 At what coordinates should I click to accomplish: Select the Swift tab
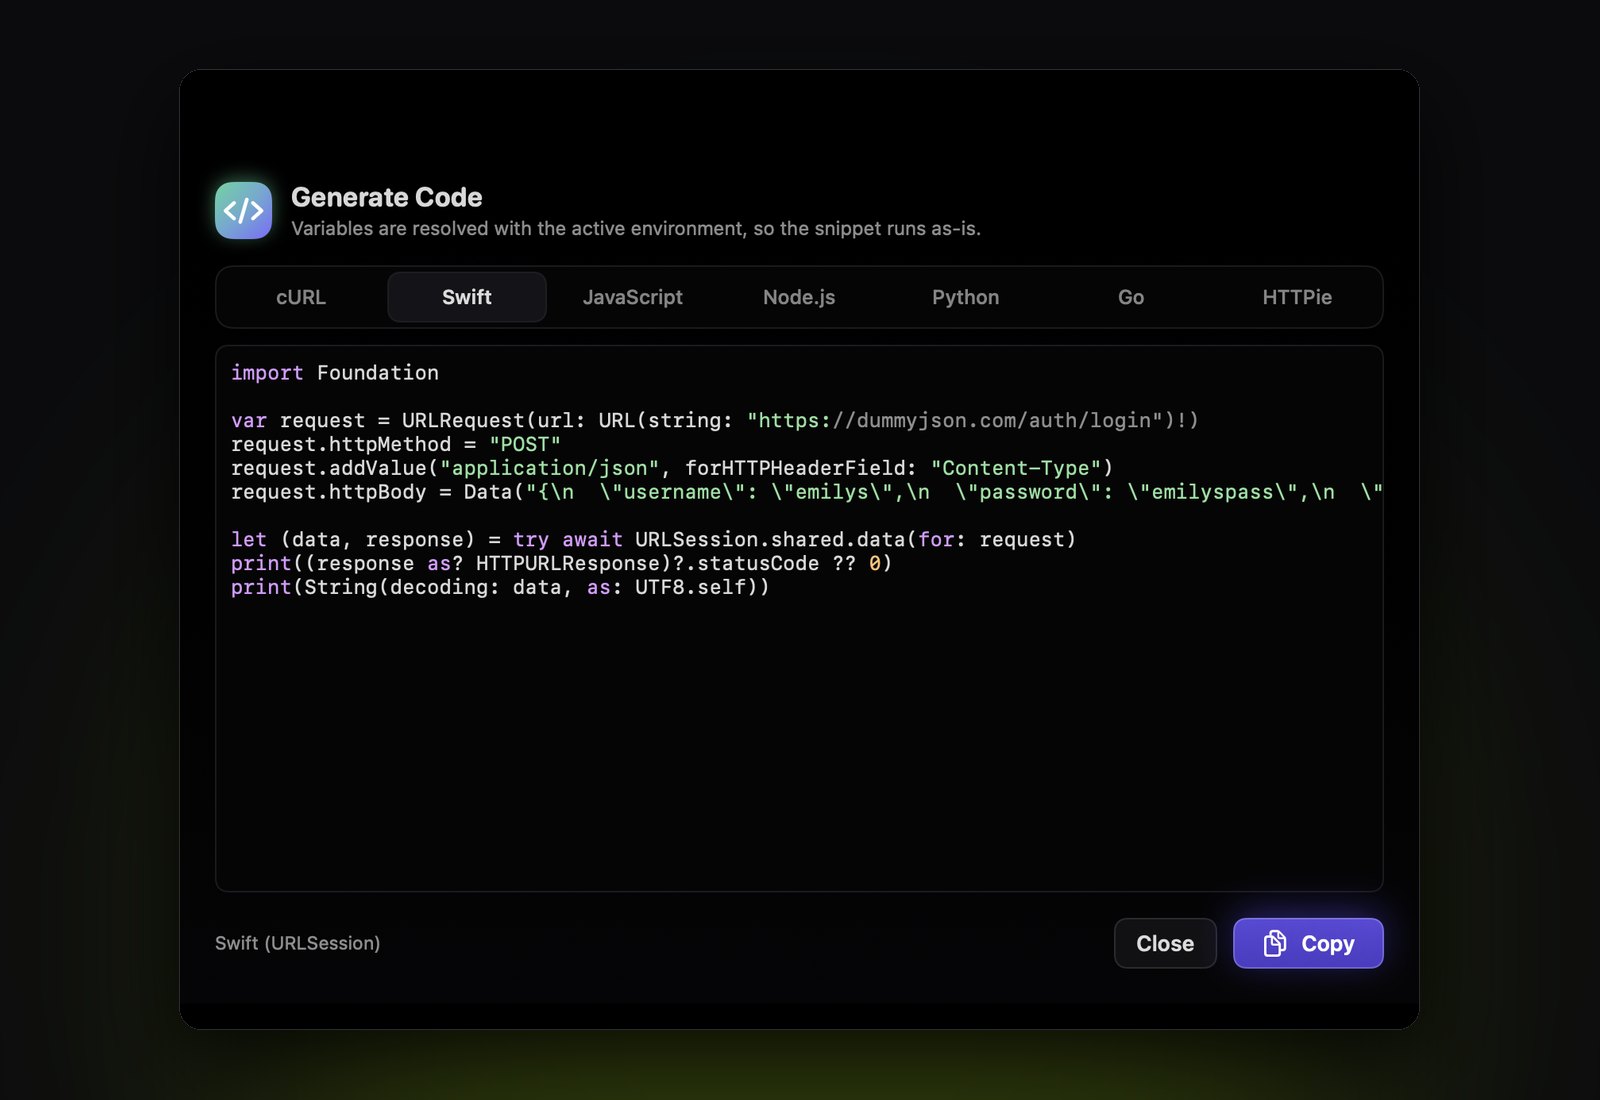[467, 297]
